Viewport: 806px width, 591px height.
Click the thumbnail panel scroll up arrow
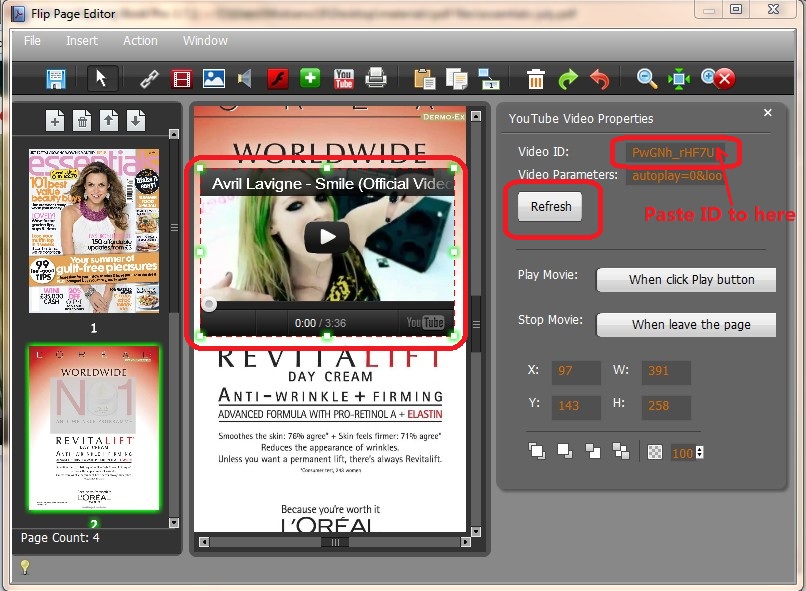174,134
